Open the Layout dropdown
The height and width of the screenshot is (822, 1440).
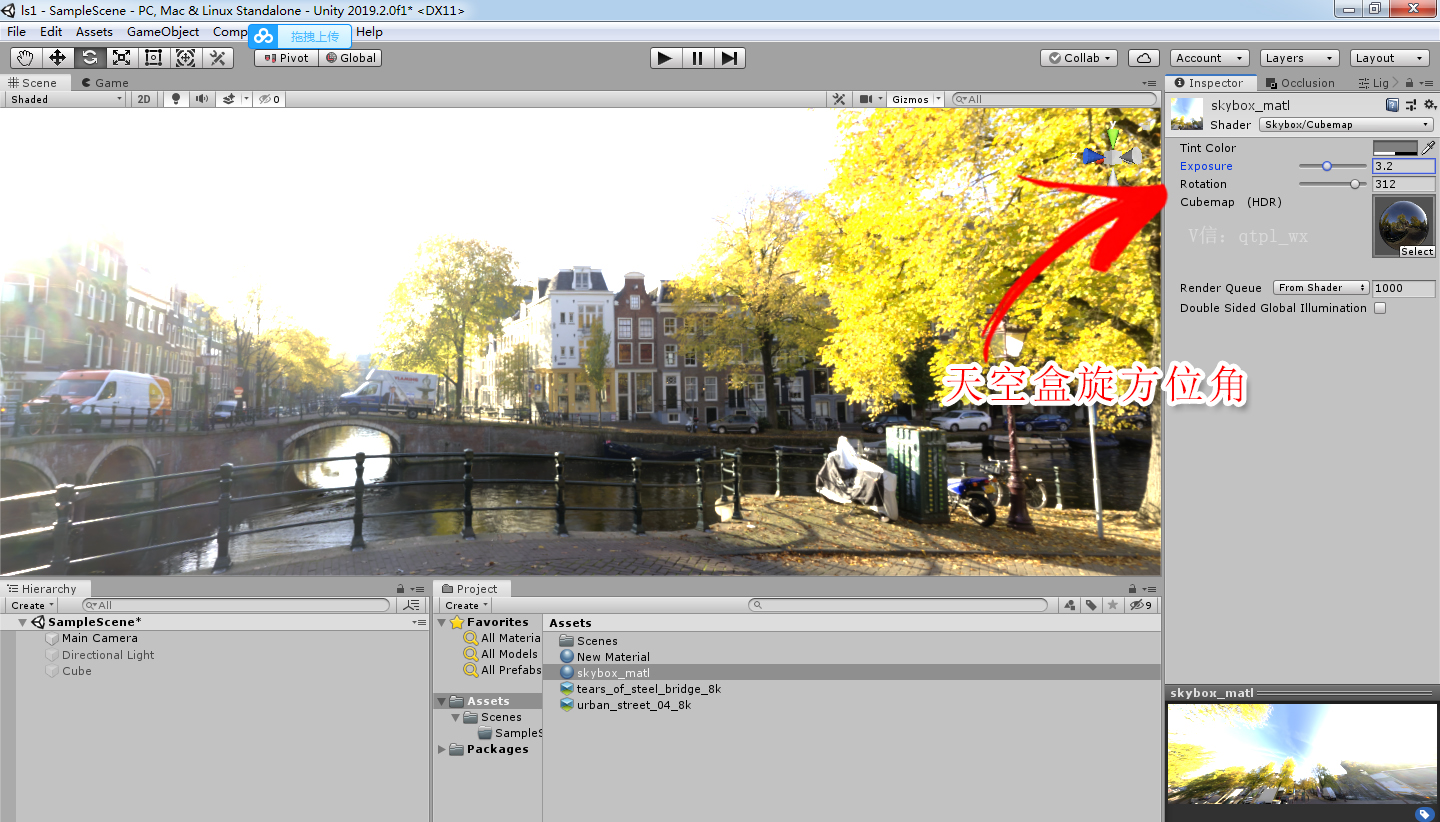point(1389,58)
